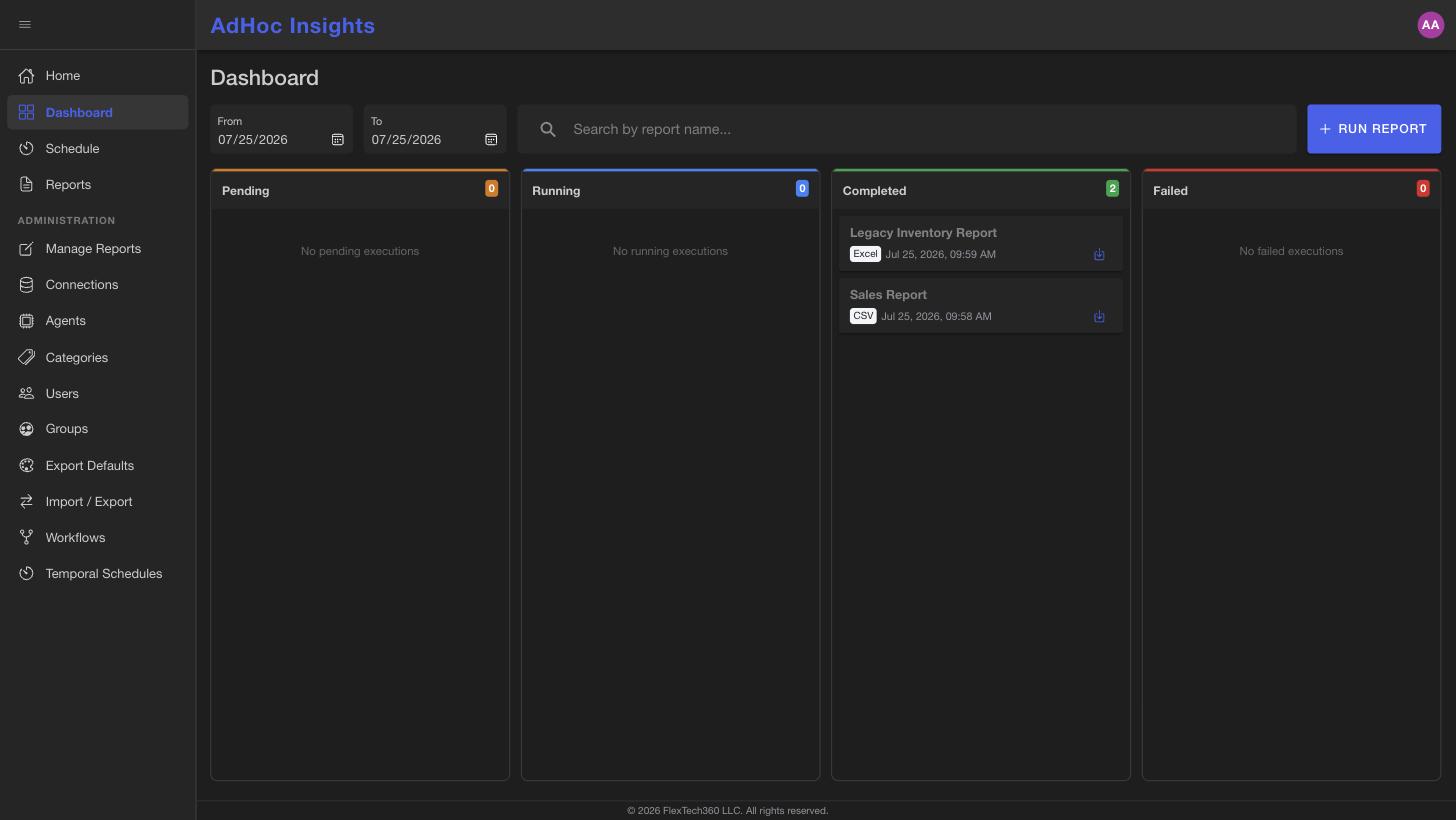Click the Groups icon in the sidebar
Image resolution: width=1456 pixels, height=820 pixels.
pyautogui.click(x=26, y=429)
